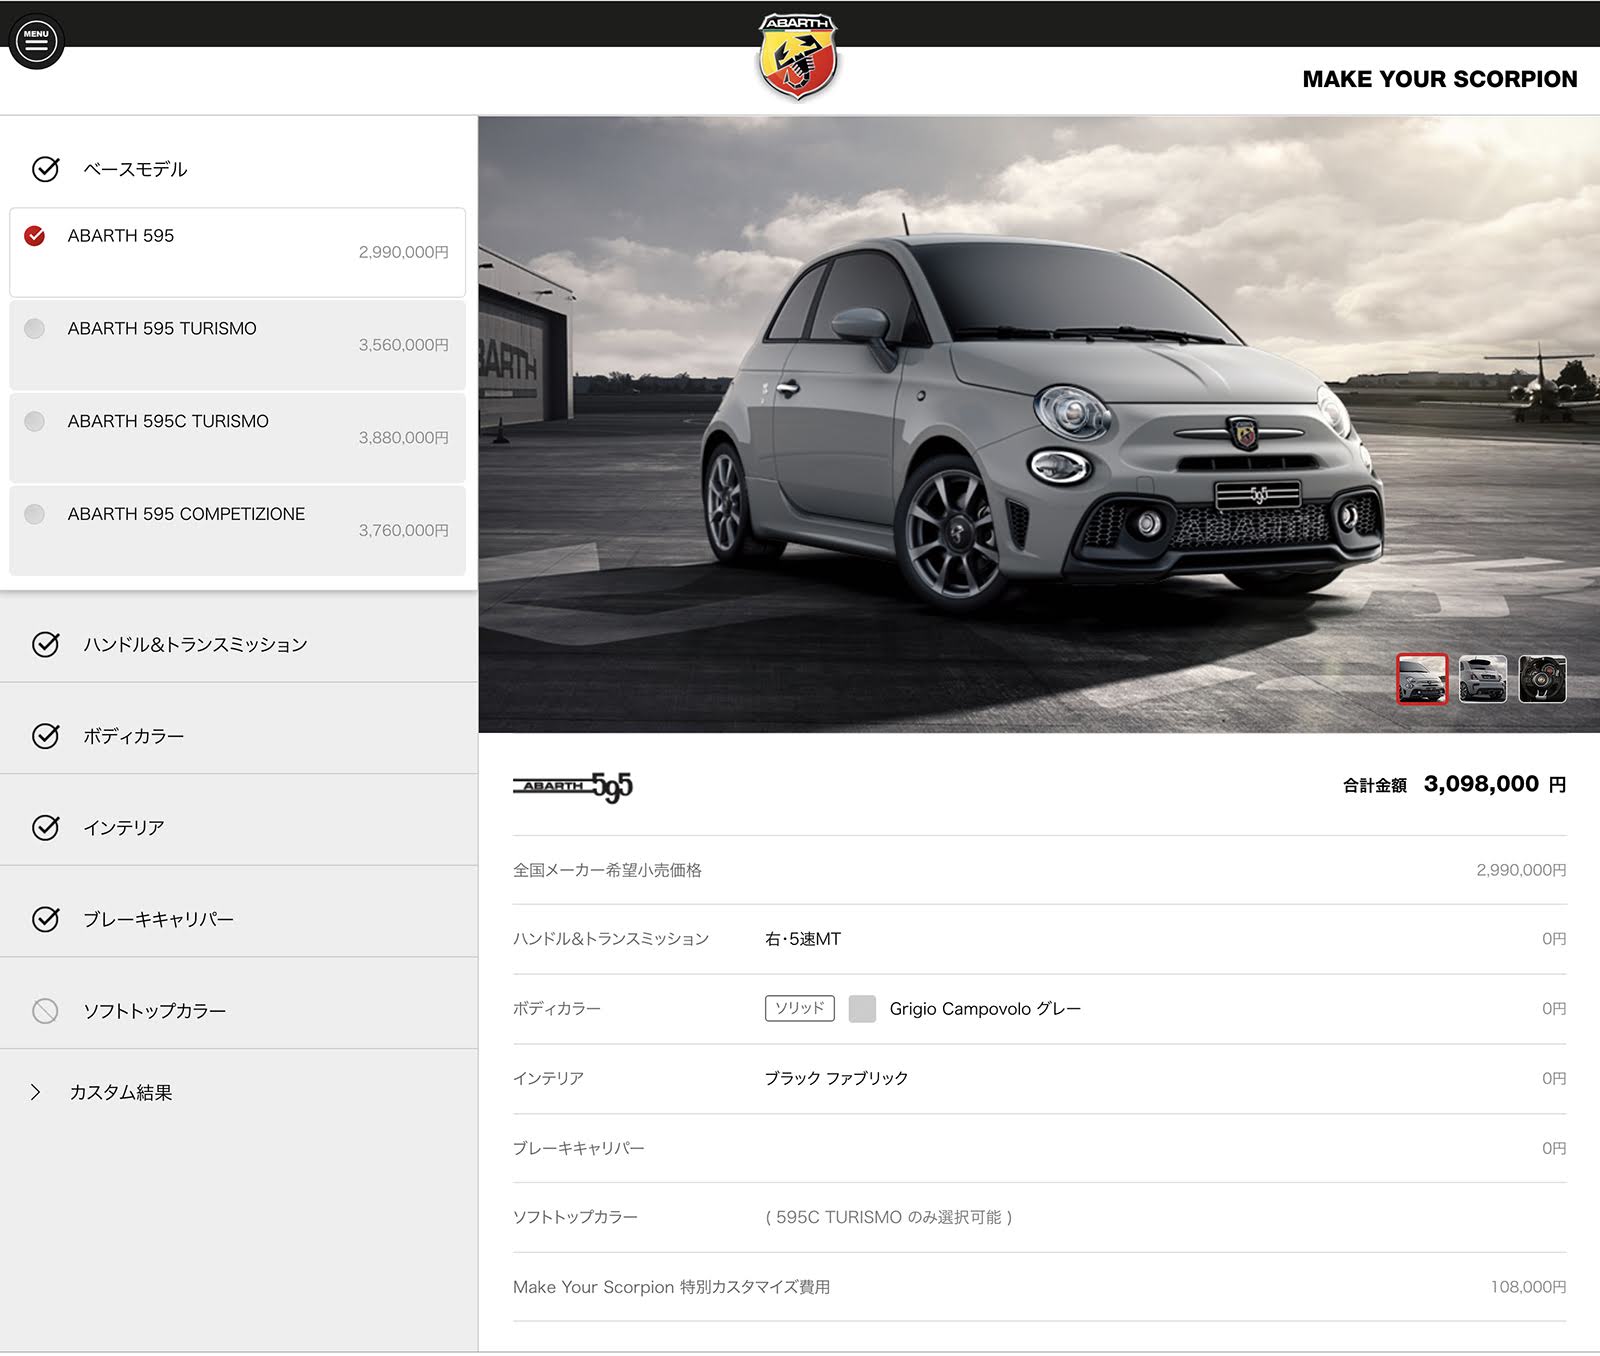Open the round MENU hamburger button

coord(36,41)
